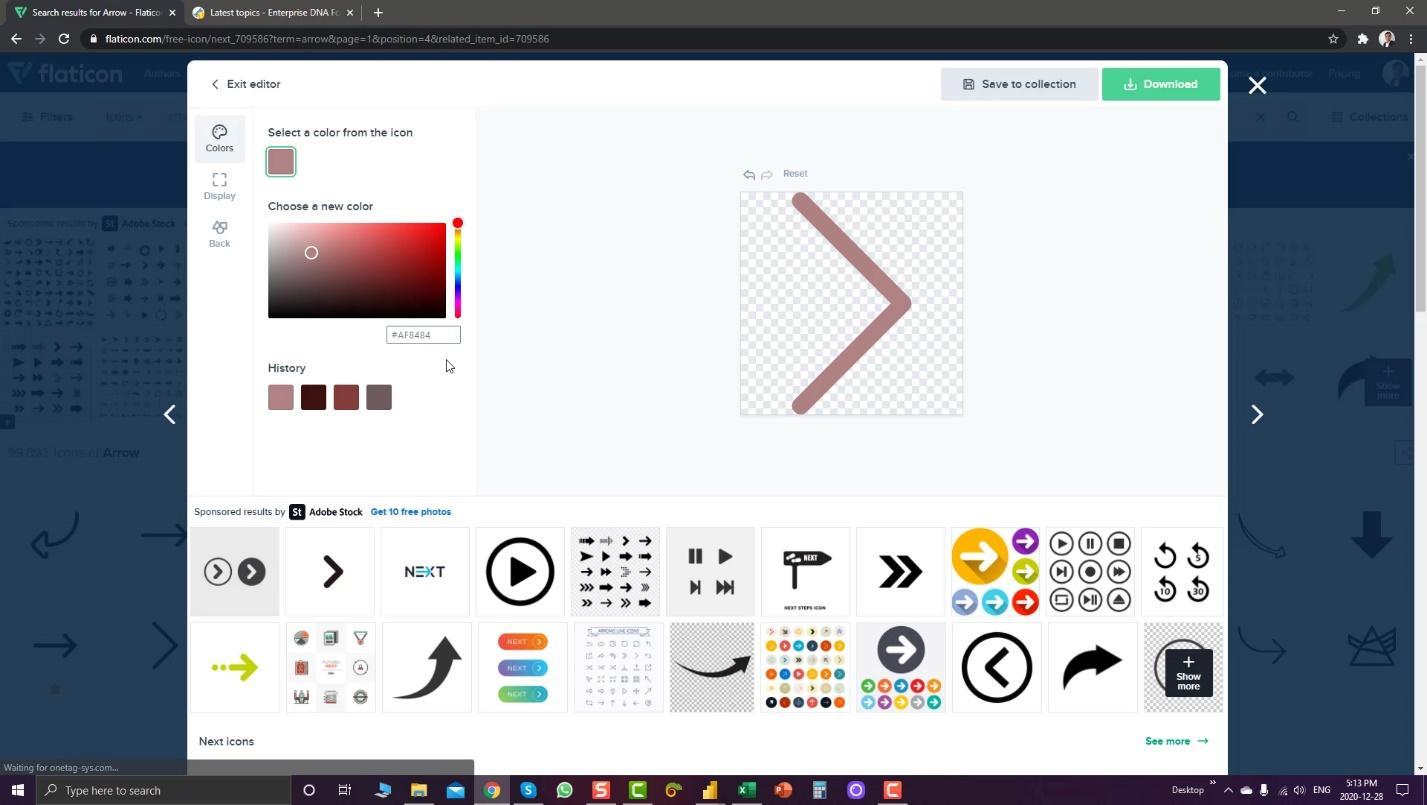
Task: Redo edit with the redo arrow
Action: point(767,175)
